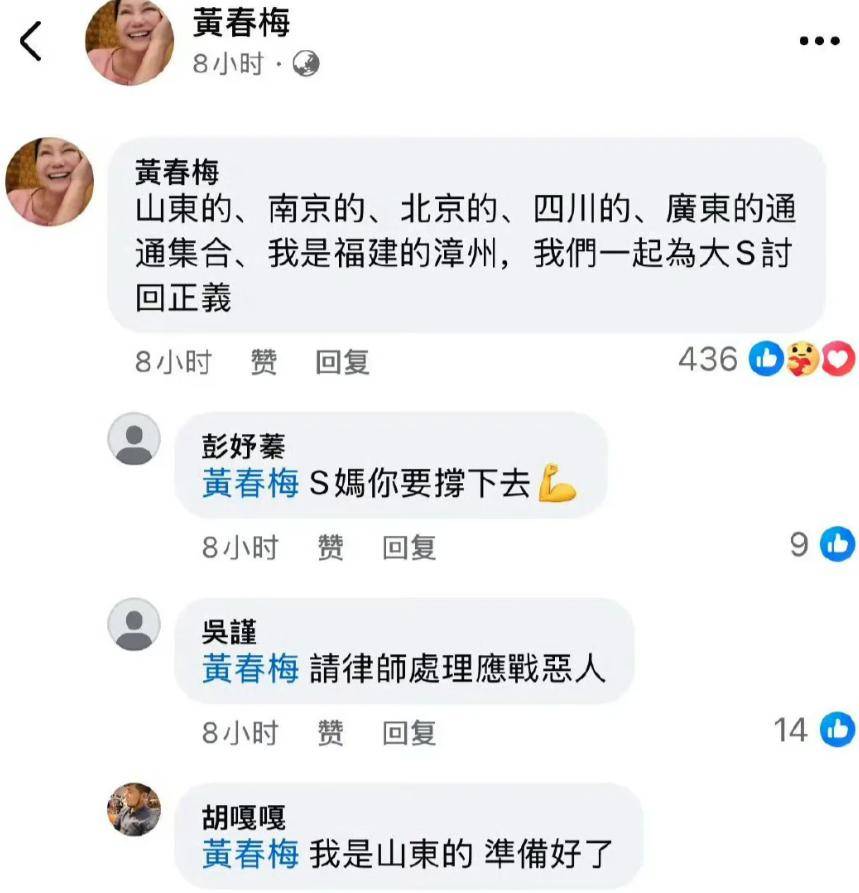This screenshot has height=893, width=859.
Task: Tap the globe public visibility icon
Action: click(306, 64)
